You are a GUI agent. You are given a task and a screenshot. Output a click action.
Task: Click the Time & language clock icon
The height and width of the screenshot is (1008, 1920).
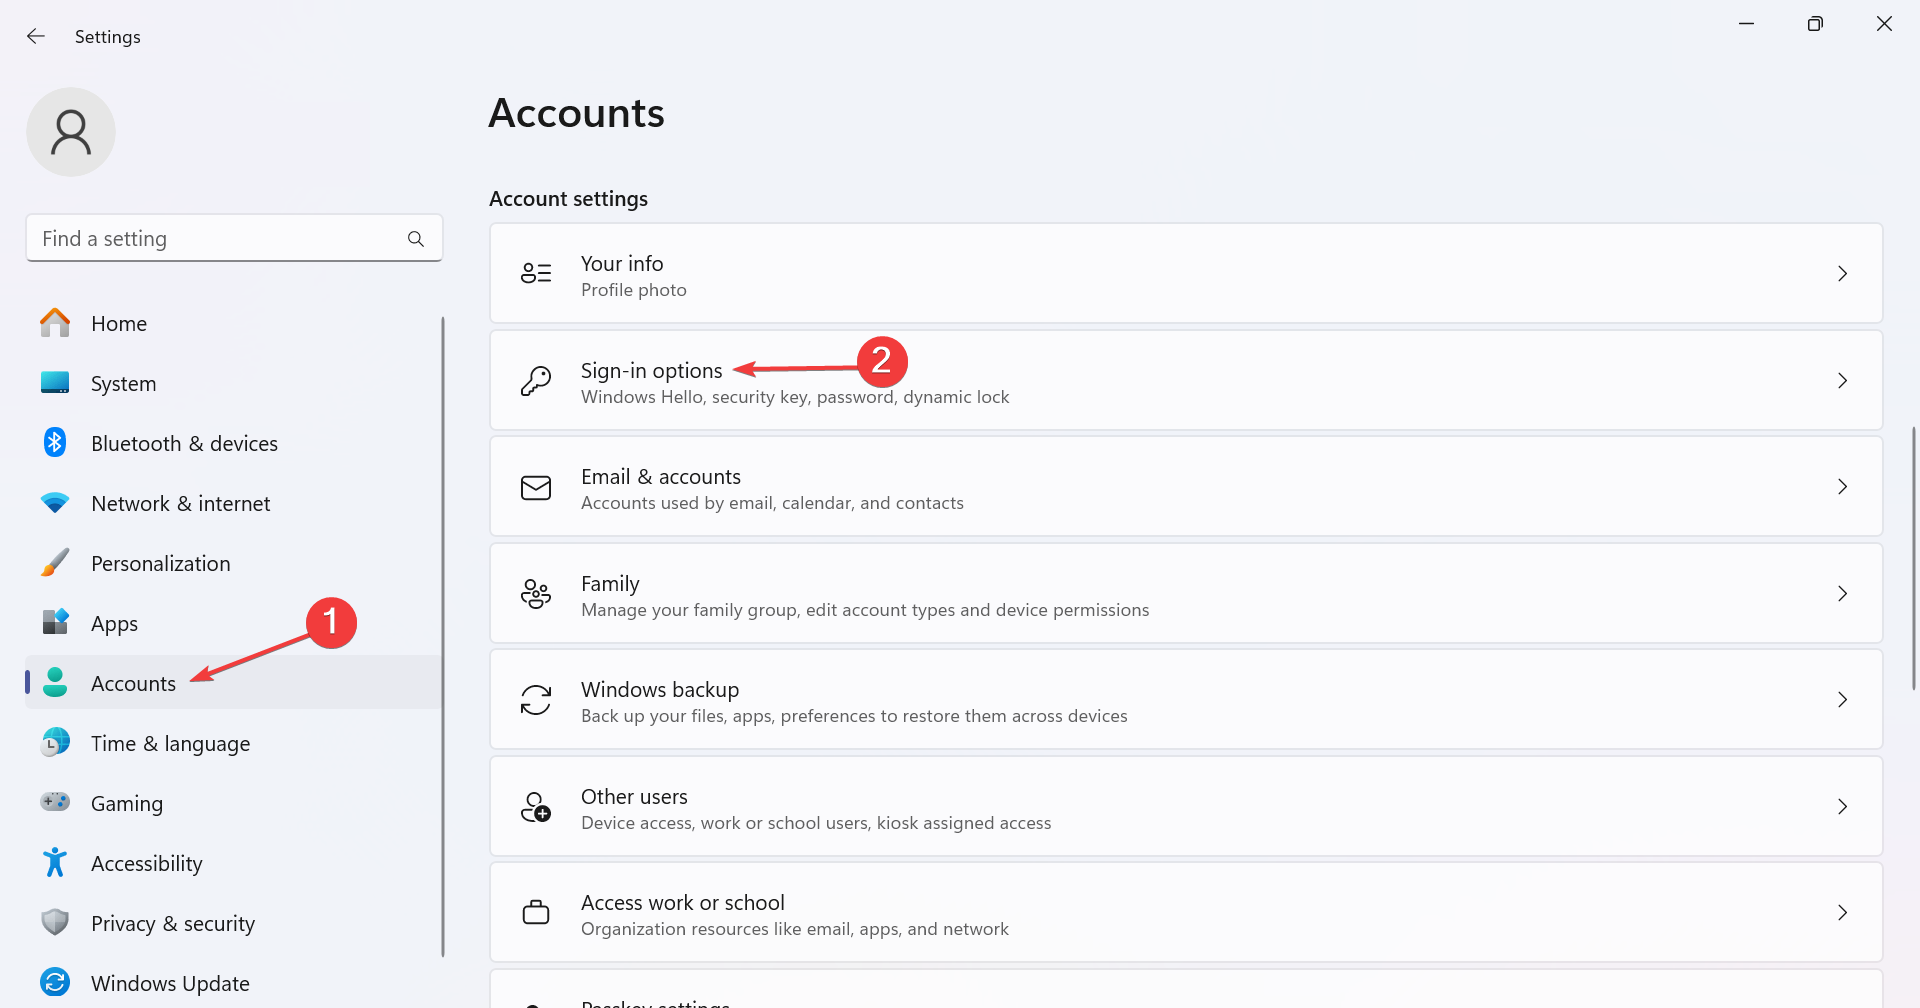55,743
